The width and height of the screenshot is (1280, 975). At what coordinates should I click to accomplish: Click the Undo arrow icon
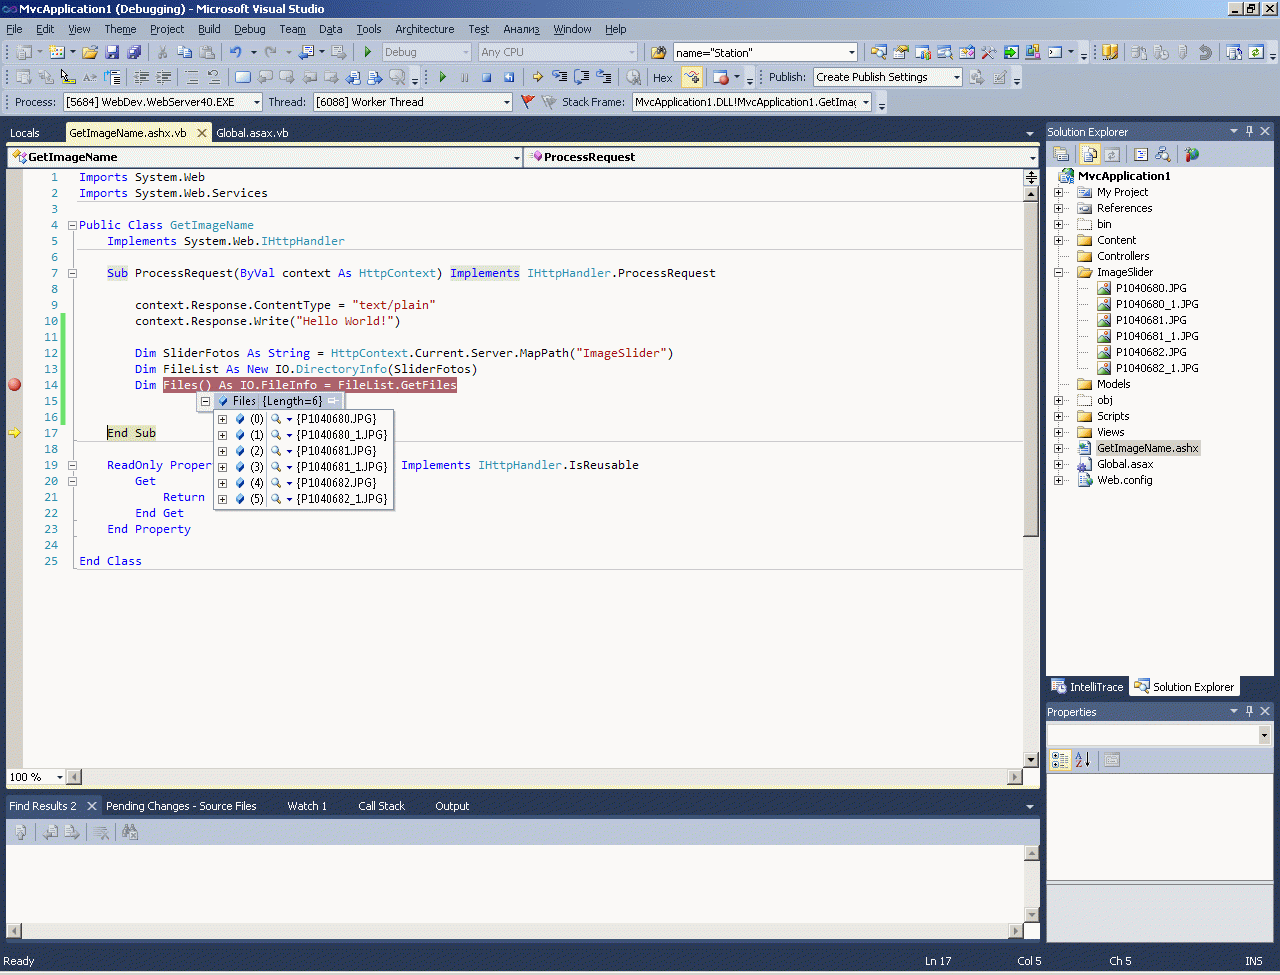(235, 52)
